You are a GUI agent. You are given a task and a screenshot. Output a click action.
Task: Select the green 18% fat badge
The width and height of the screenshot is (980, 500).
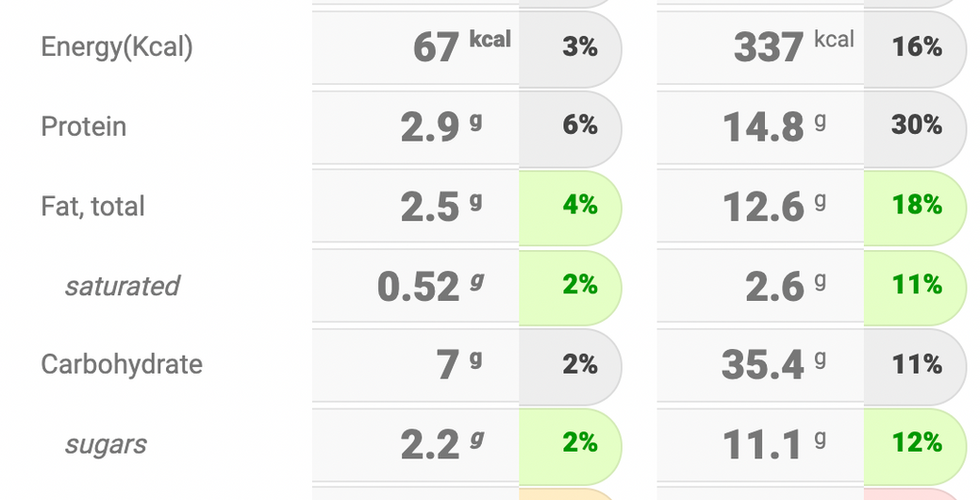[x=916, y=207]
